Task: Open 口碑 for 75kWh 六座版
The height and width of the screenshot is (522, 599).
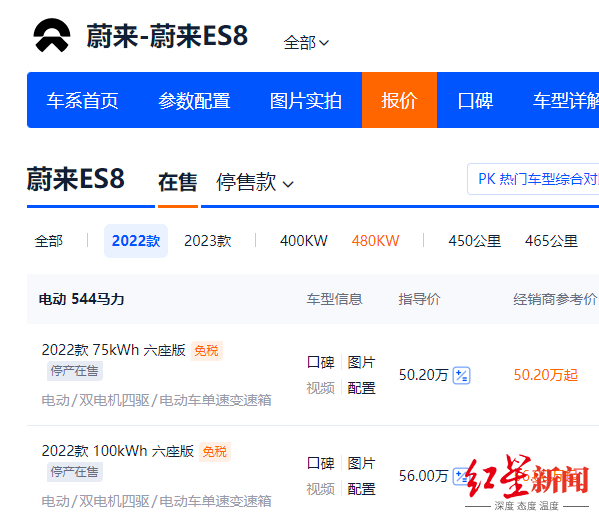Action: [321, 362]
